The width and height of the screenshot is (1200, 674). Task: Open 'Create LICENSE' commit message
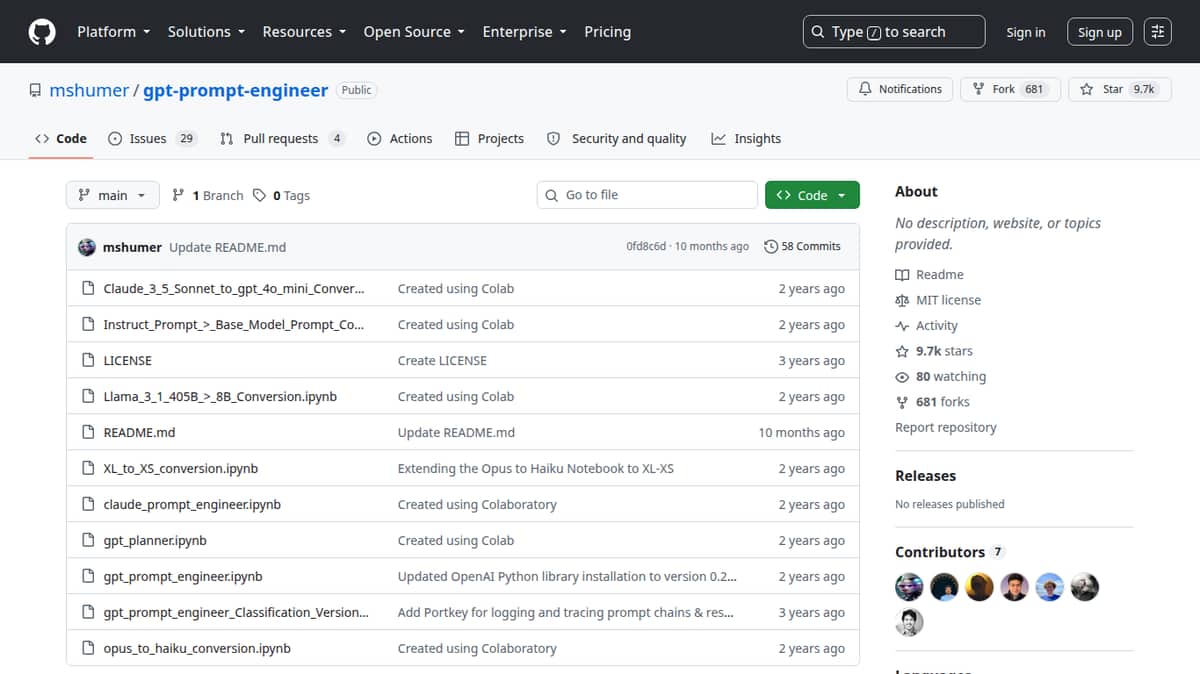(x=442, y=361)
